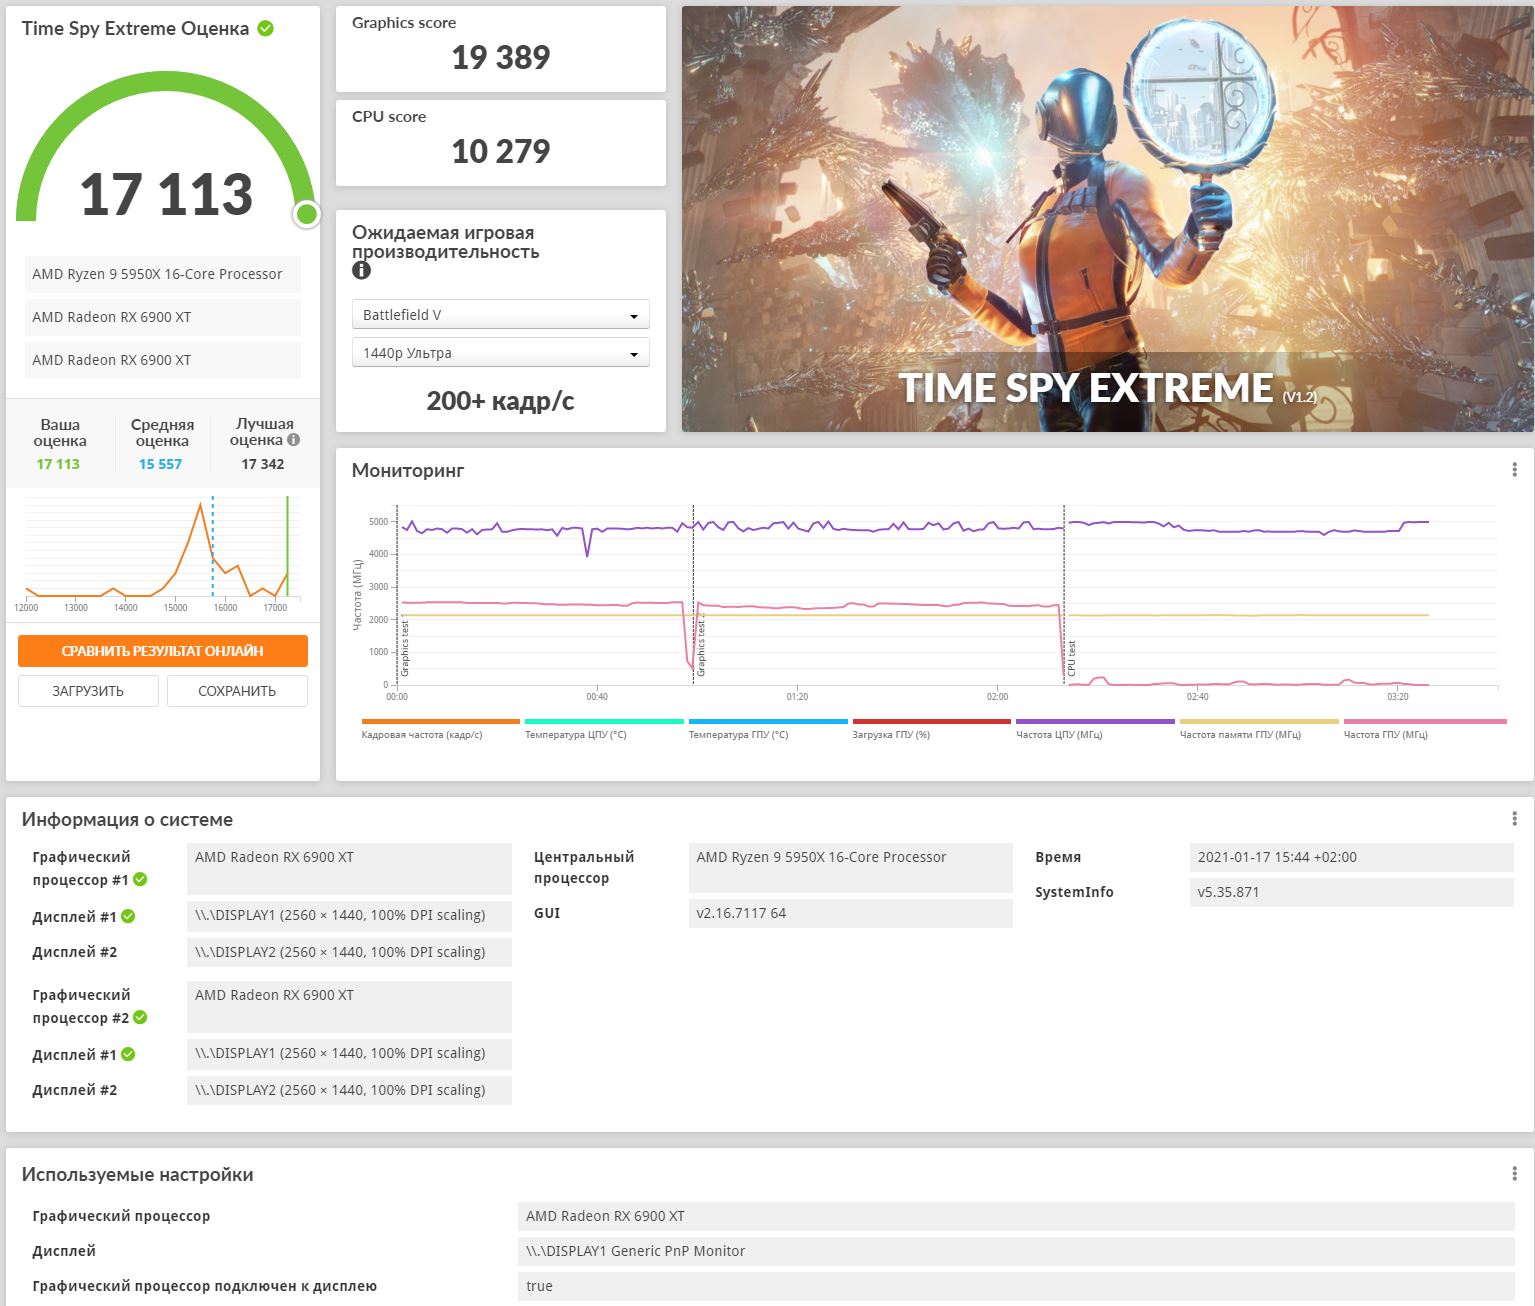Click the green knob at the score gauge's end
This screenshot has height=1306, width=1535.
(307, 214)
